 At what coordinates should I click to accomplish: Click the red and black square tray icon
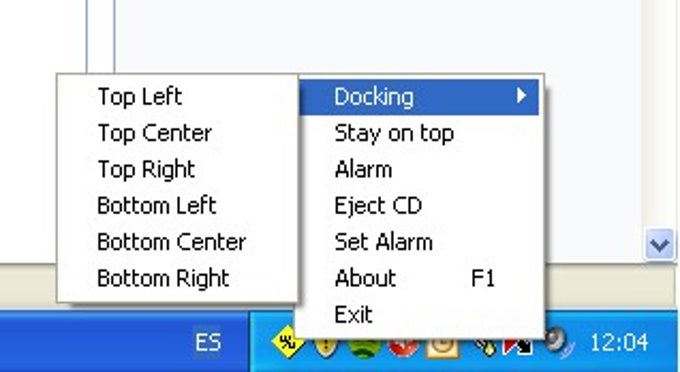[x=517, y=348]
